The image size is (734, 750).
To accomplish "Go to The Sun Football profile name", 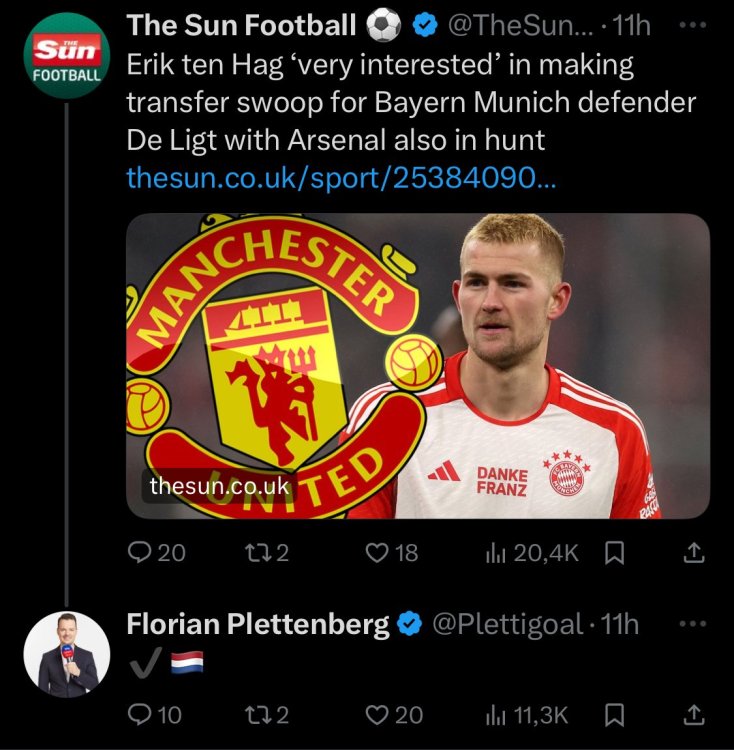I will pyautogui.click(x=241, y=26).
